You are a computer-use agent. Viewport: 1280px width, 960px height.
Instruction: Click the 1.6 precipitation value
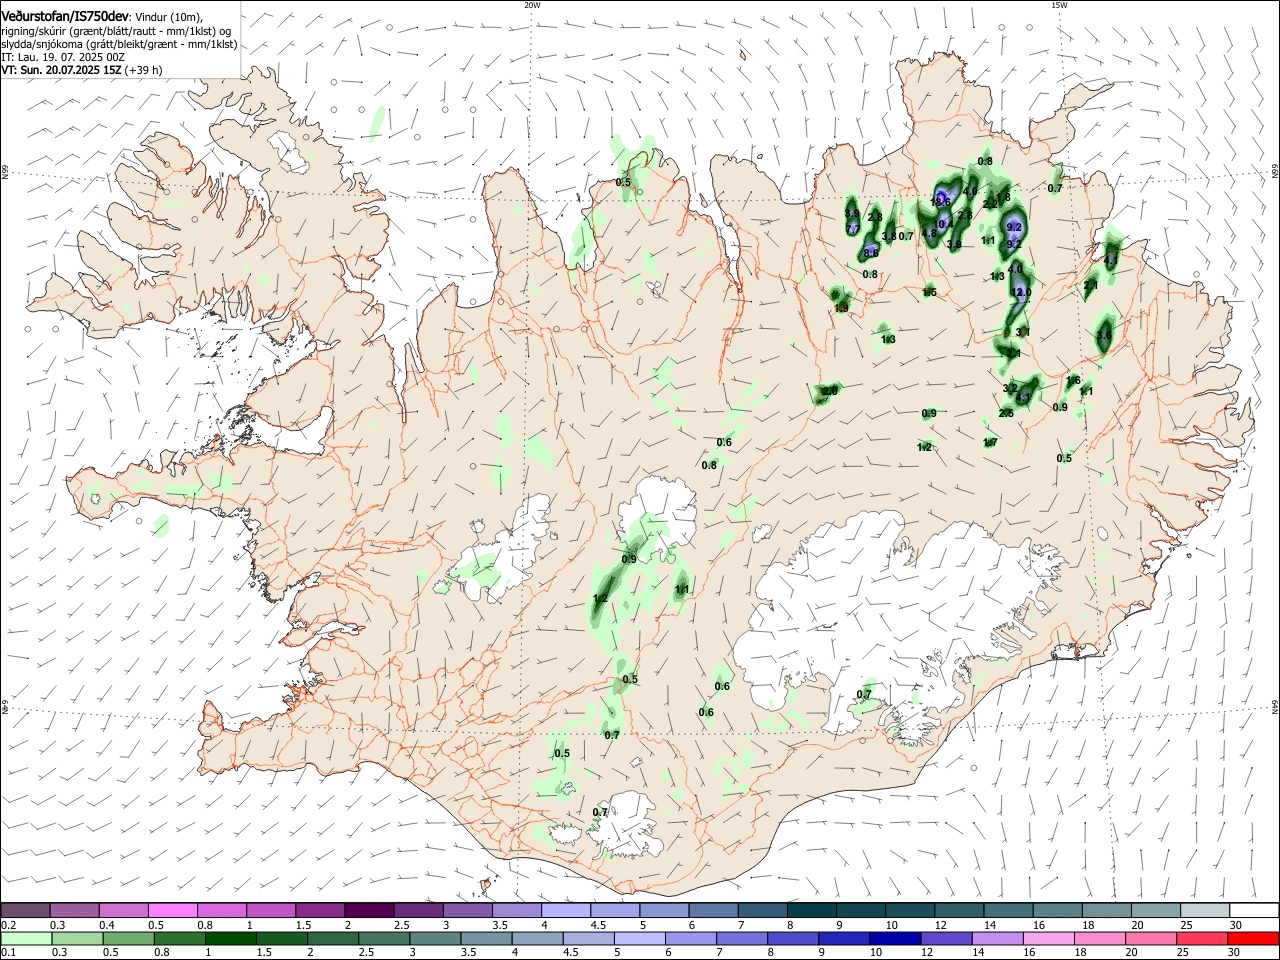pos(1073,380)
